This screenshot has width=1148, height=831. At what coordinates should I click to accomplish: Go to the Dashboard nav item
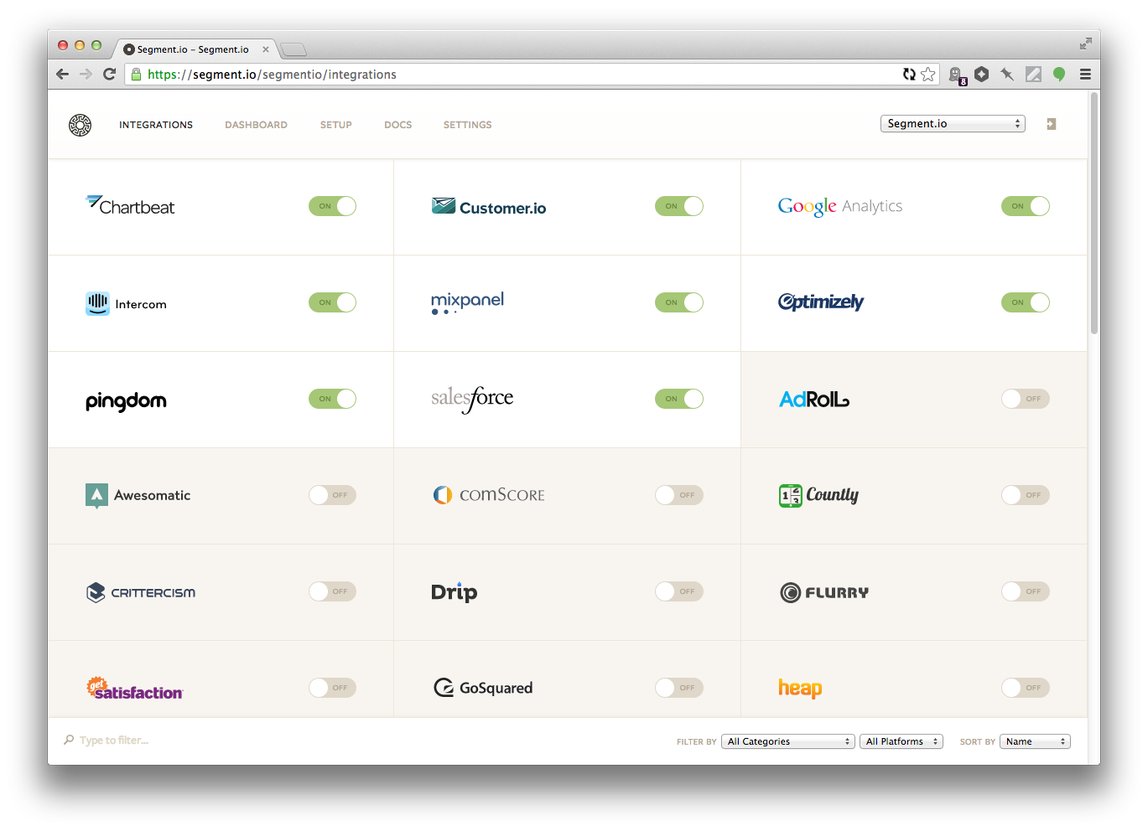click(256, 125)
